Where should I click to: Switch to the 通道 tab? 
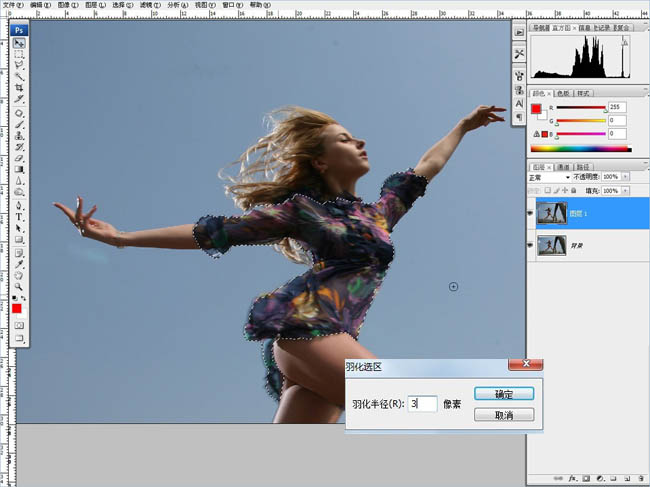tap(563, 166)
